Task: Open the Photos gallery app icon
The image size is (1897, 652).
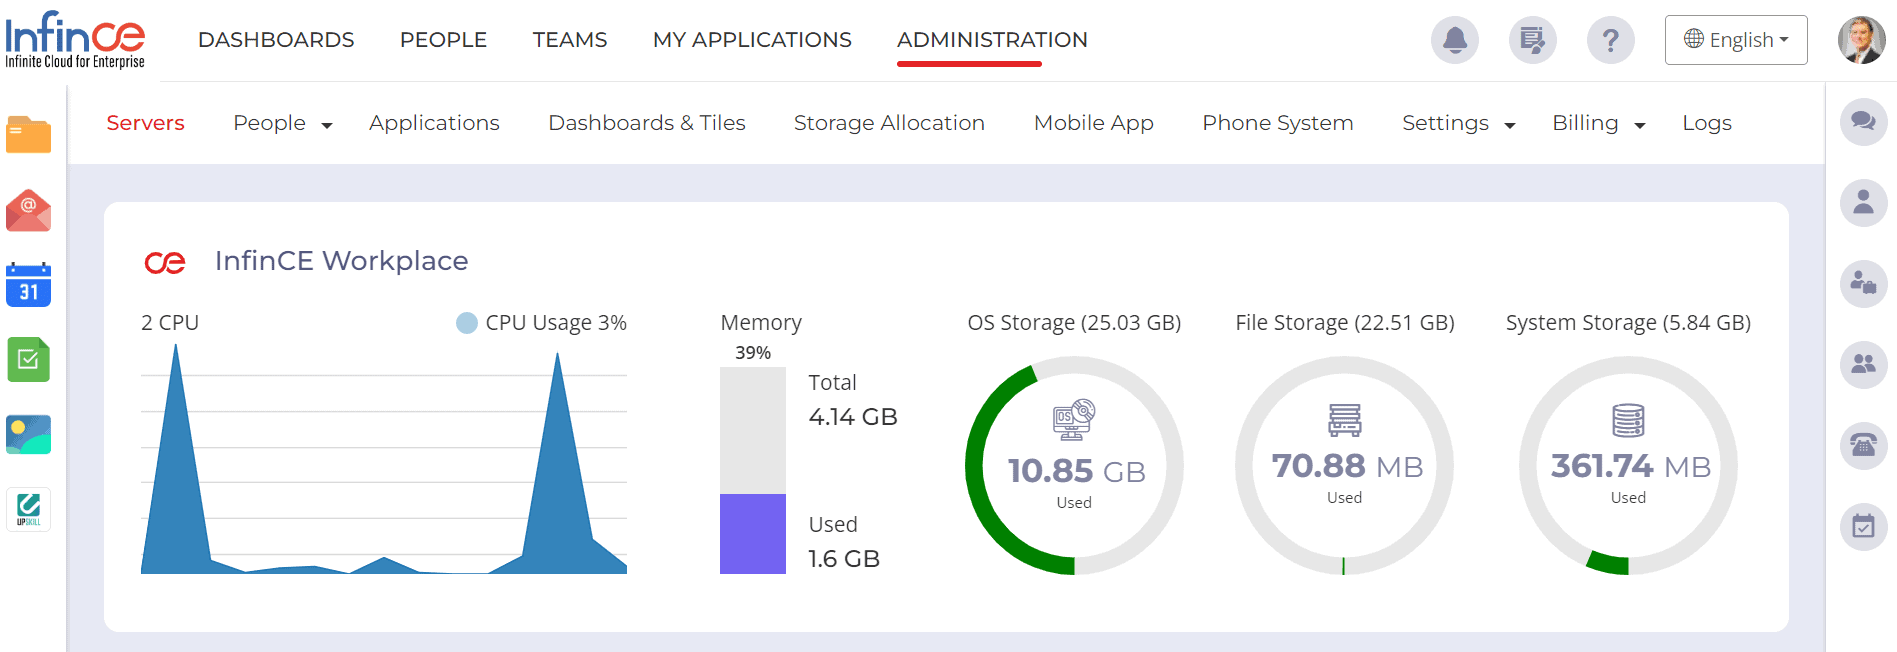Action: 28,435
